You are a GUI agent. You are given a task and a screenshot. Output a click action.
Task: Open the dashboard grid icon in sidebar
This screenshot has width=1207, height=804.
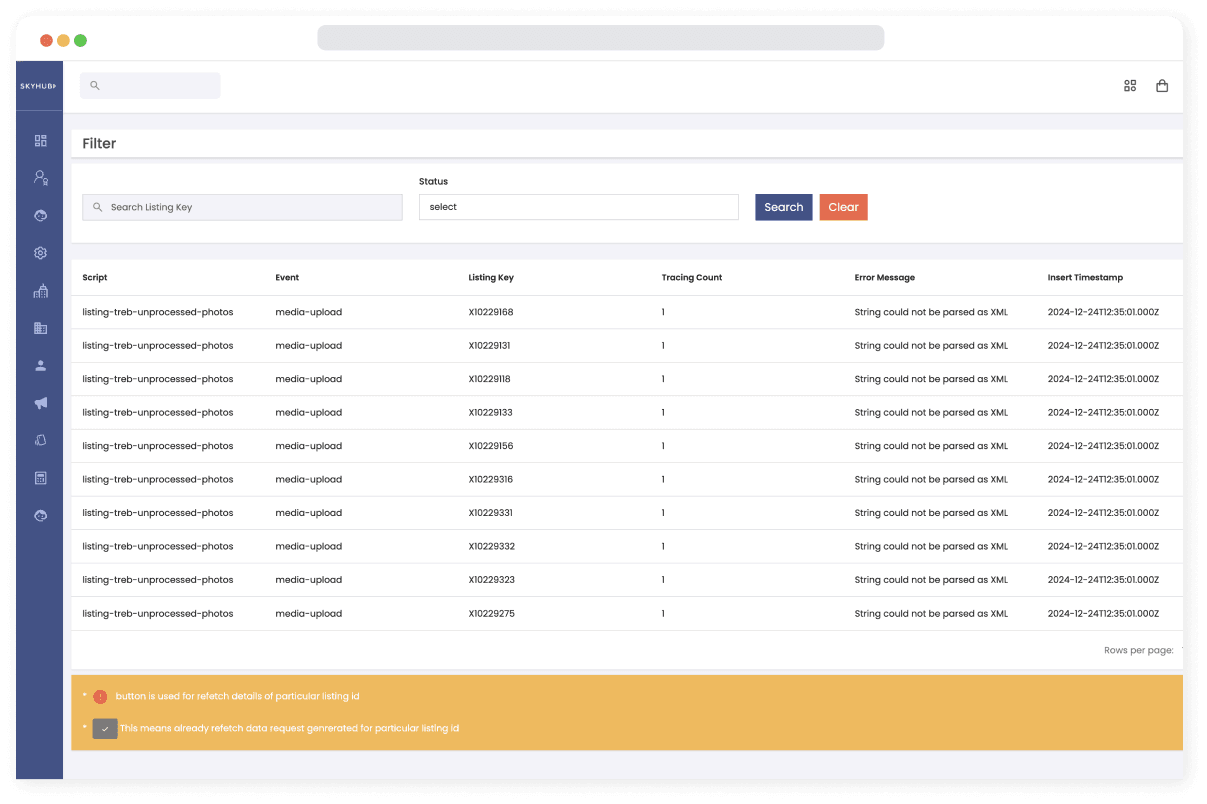pyautogui.click(x=40, y=141)
